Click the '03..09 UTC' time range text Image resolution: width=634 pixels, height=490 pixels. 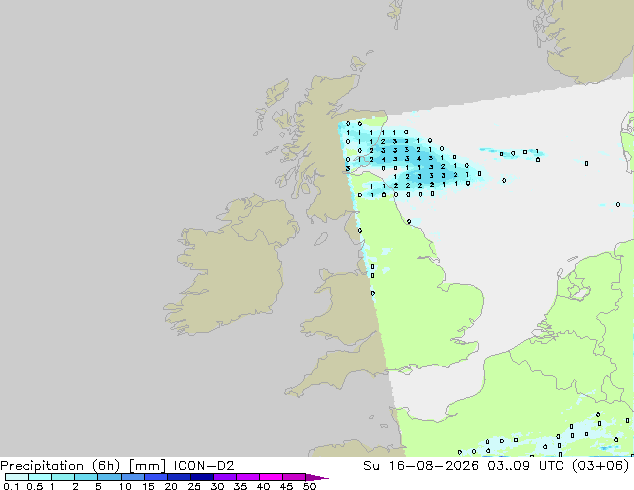coord(527,466)
